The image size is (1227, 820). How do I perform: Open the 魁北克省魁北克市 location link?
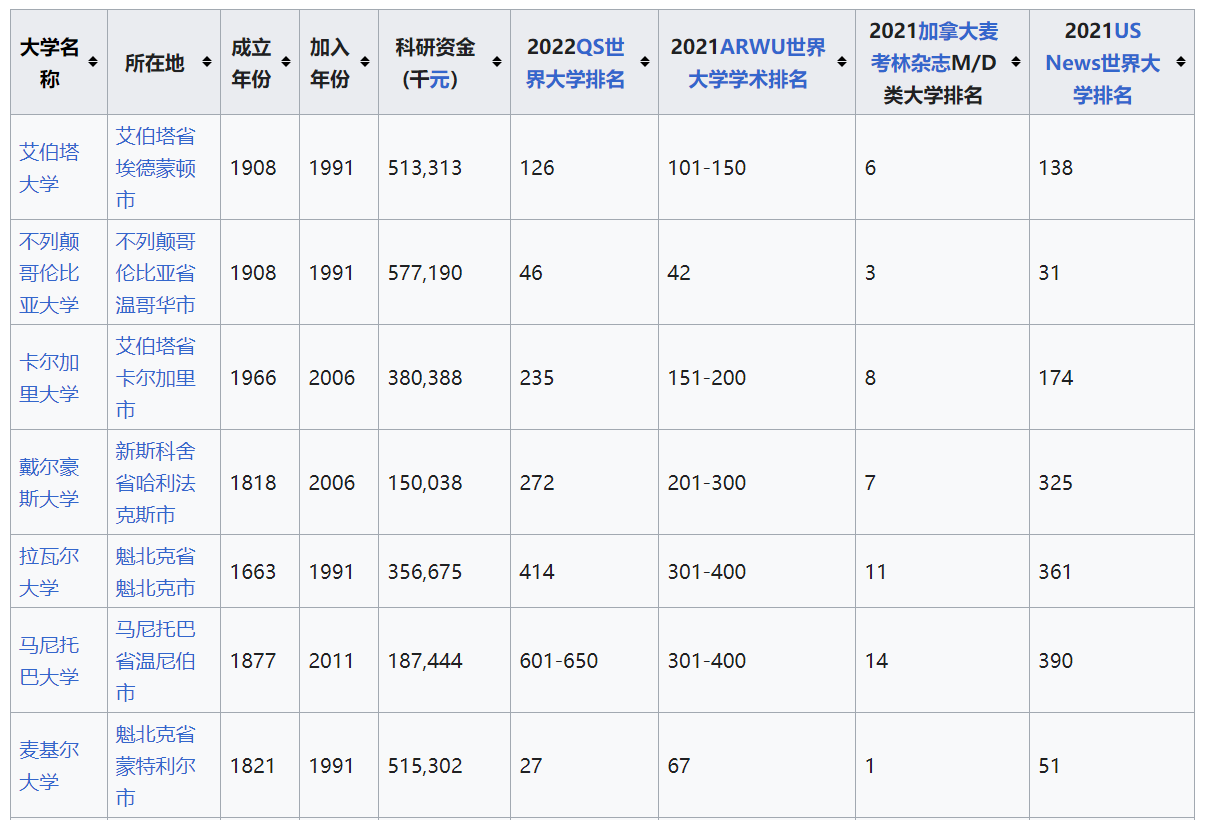(x=155, y=572)
